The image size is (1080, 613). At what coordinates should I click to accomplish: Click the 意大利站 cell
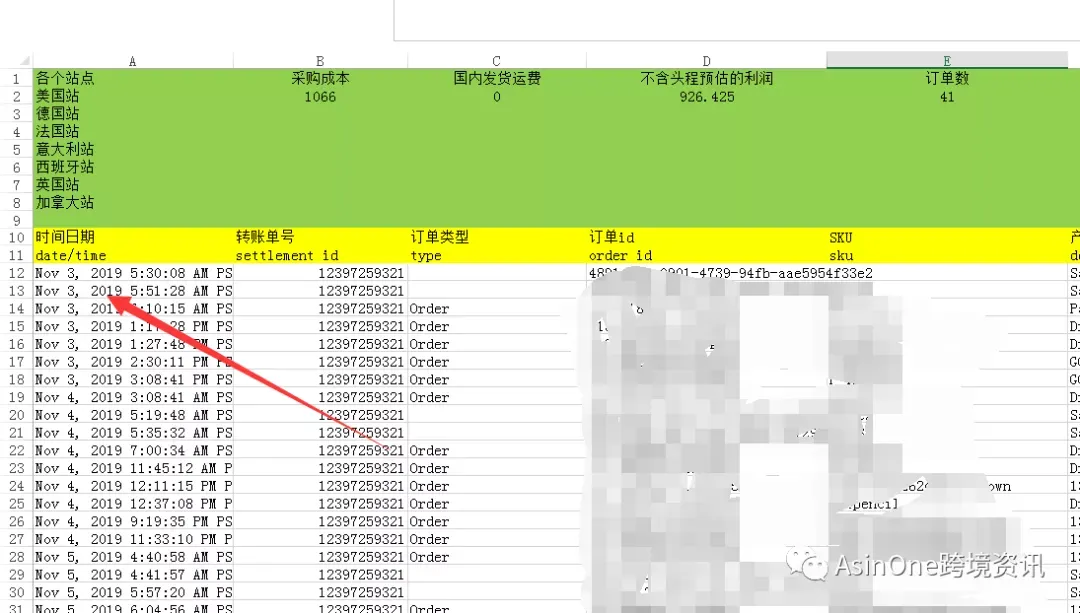[x=133, y=149]
